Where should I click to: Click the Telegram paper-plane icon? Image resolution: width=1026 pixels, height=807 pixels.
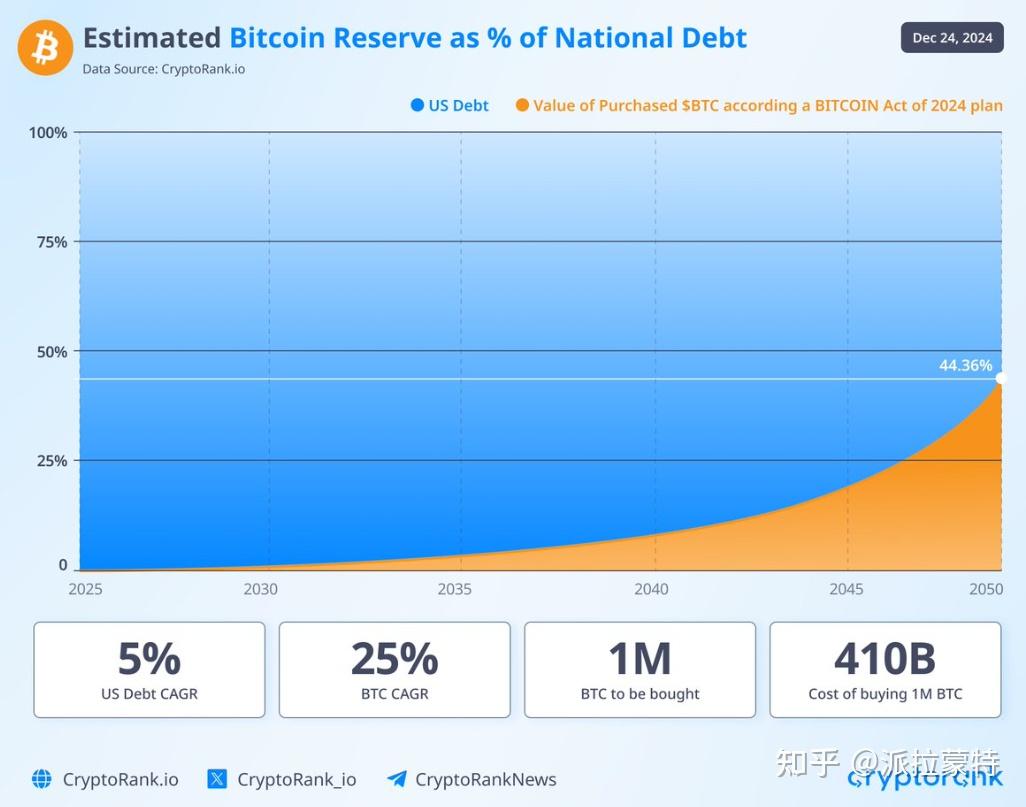397,779
